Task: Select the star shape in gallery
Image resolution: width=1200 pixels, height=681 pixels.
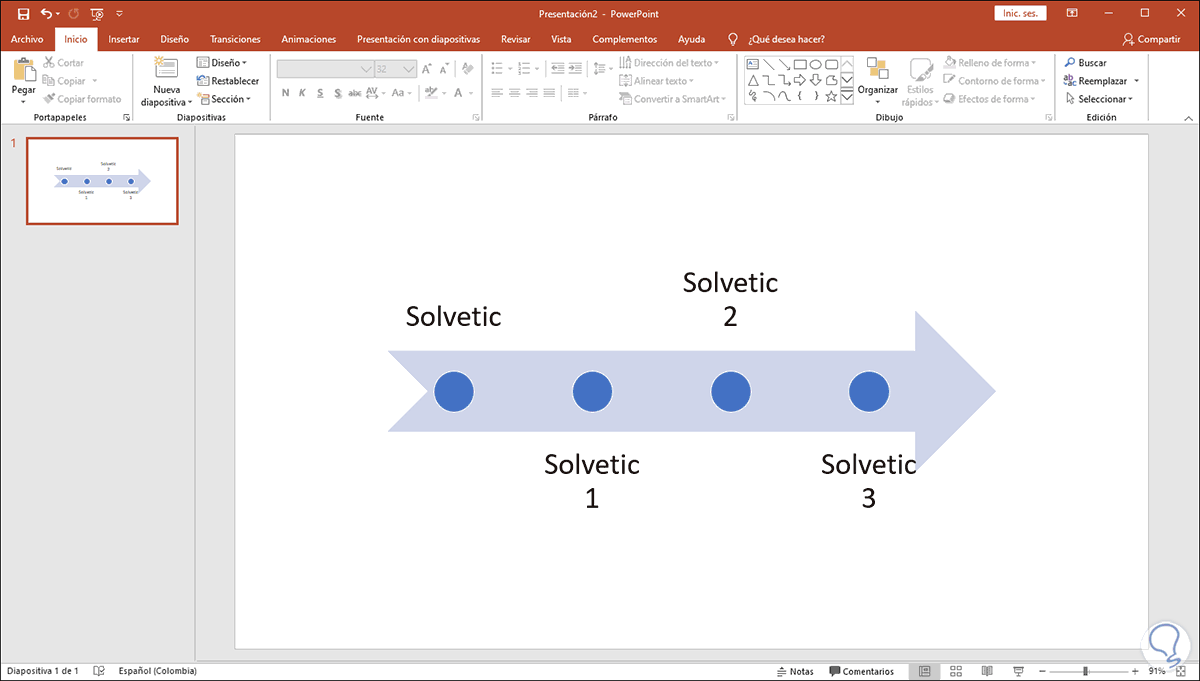Action: coord(830,96)
